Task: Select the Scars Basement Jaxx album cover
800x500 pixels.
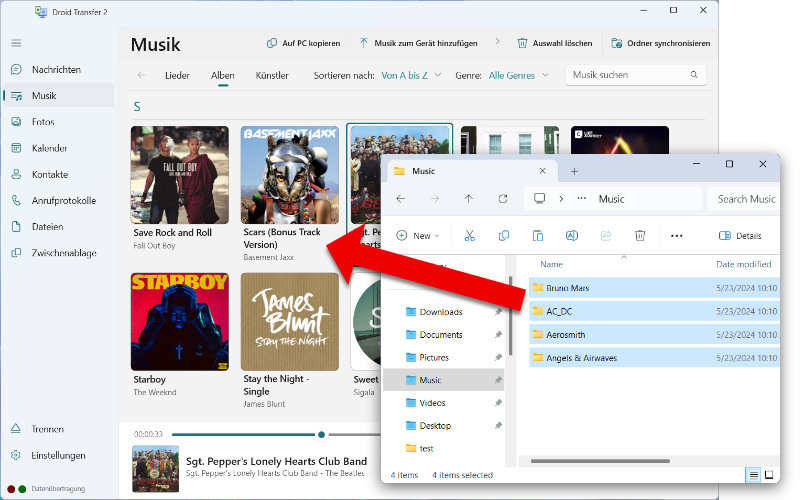Action: click(290, 175)
